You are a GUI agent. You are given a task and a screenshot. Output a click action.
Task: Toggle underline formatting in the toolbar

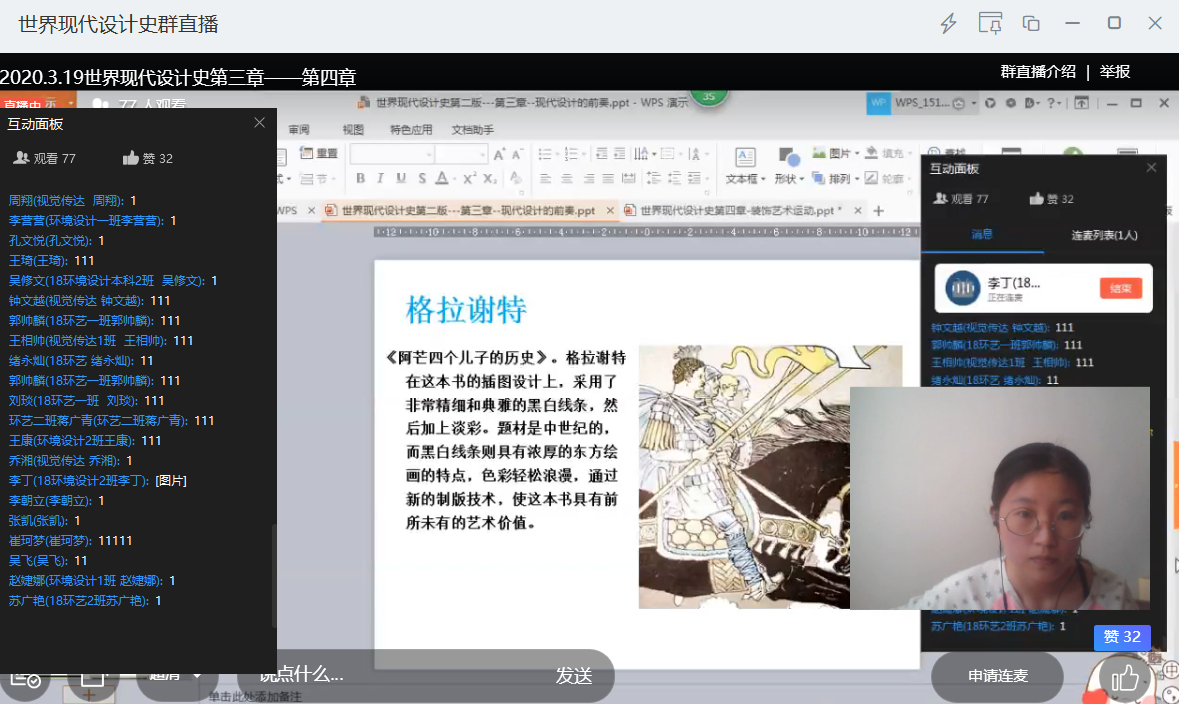pos(401,178)
